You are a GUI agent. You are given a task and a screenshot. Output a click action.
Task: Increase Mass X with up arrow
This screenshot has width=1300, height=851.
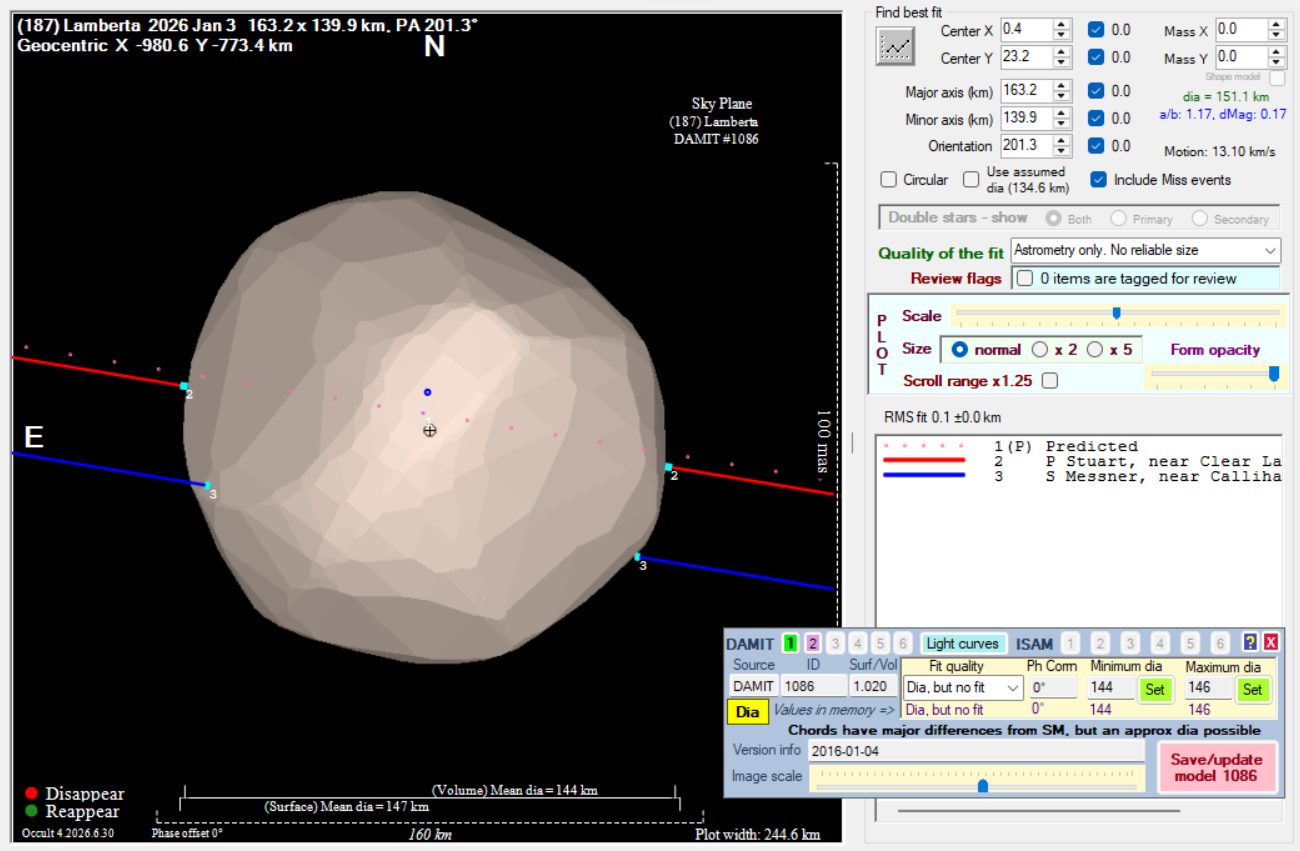tap(1277, 25)
